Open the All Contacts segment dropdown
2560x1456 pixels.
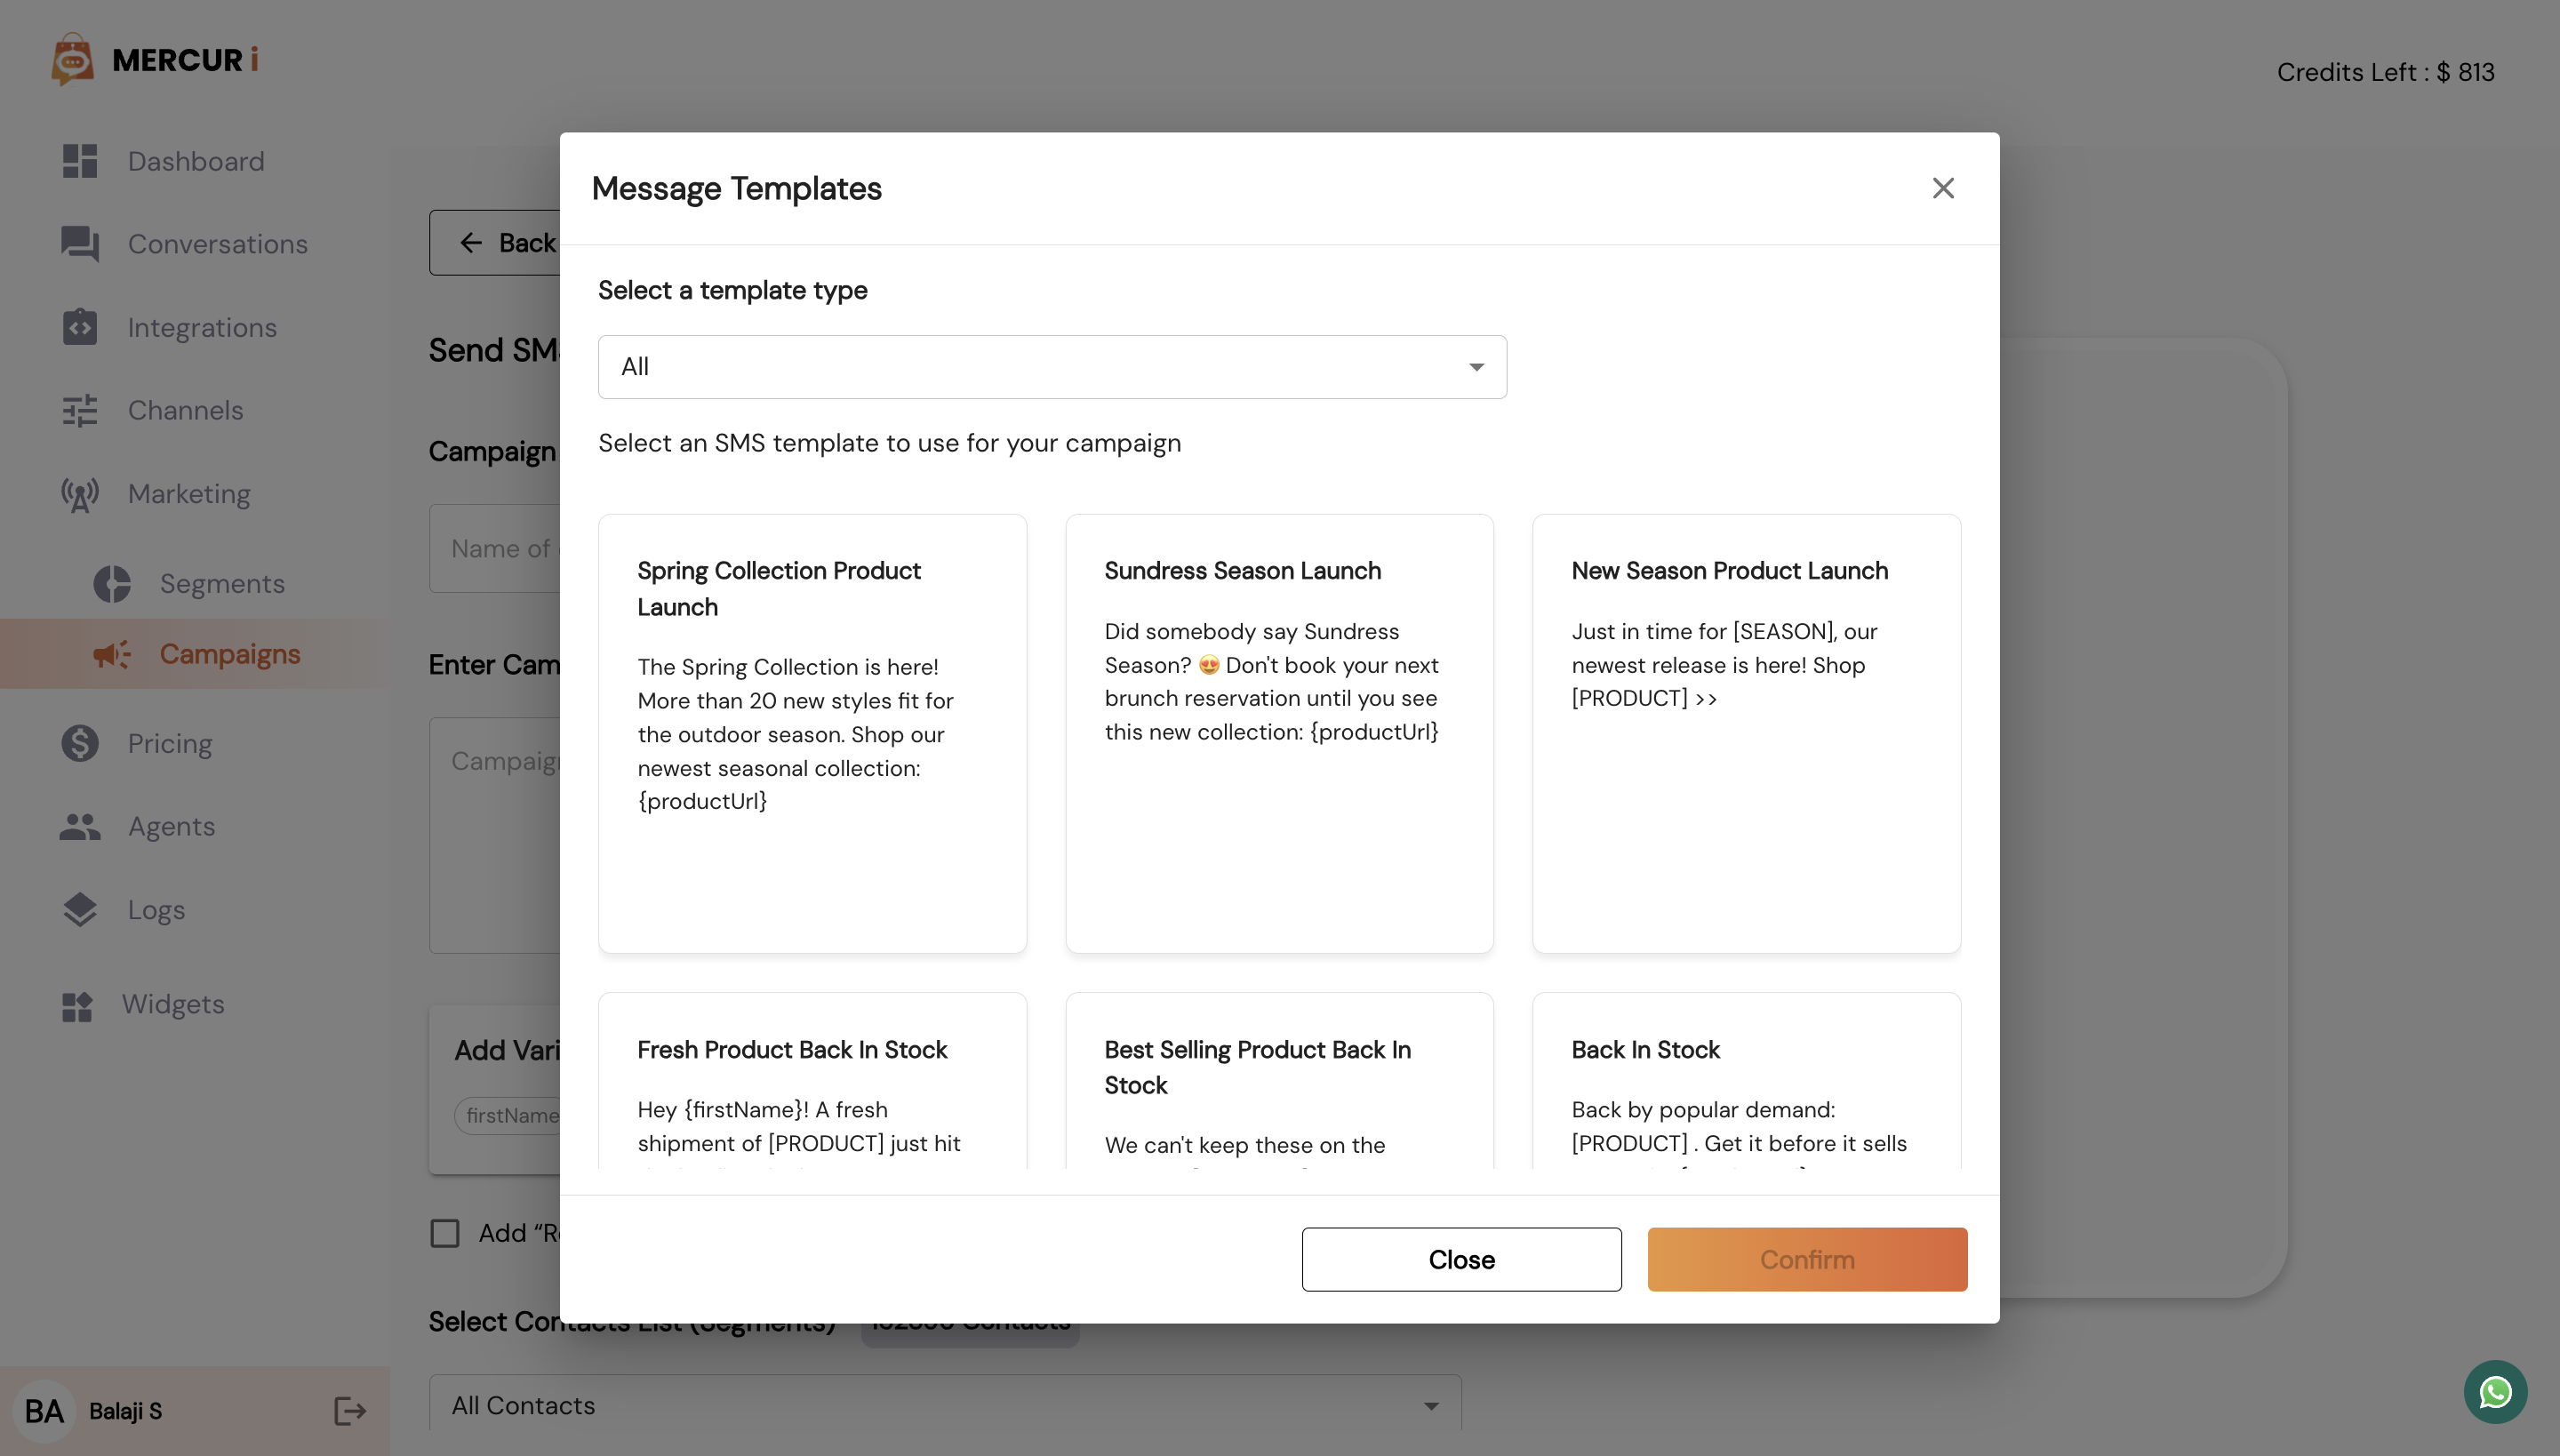coord(944,1405)
